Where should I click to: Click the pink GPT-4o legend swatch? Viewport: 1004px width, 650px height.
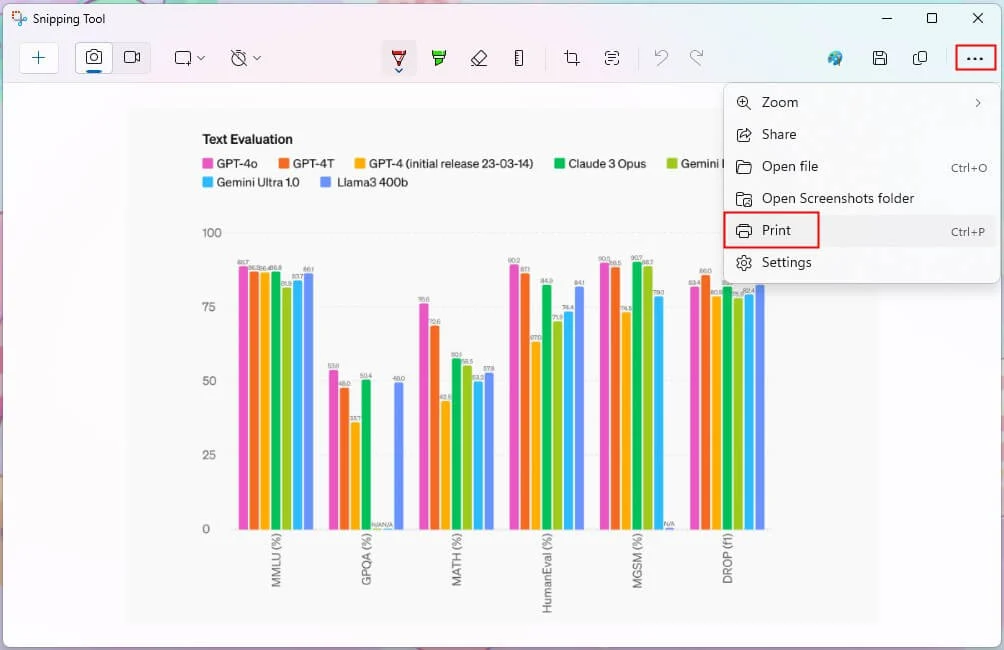click(x=207, y=163)
